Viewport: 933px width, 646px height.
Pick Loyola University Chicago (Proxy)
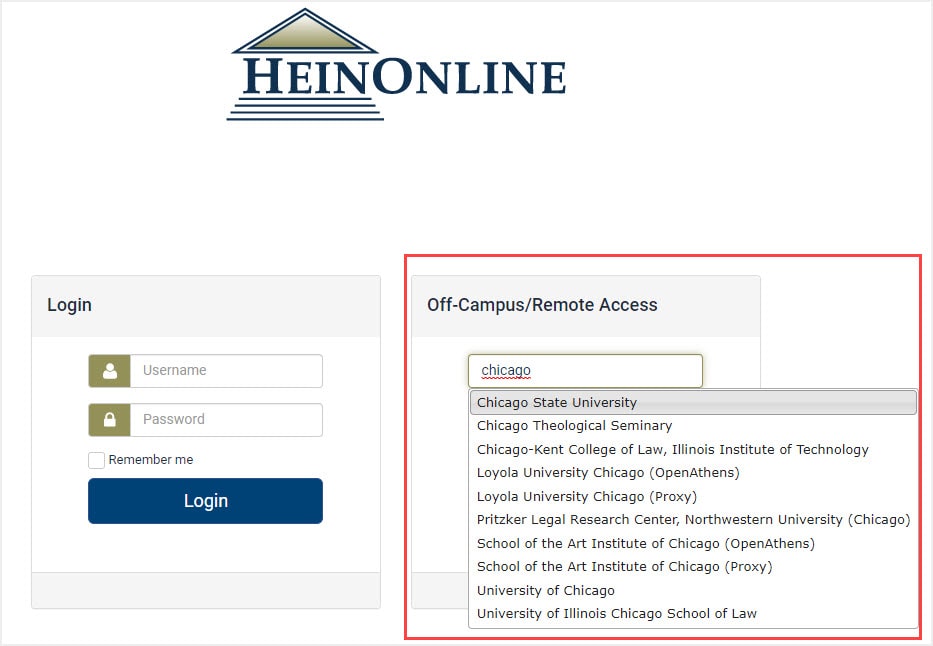[x=693, y=497]
